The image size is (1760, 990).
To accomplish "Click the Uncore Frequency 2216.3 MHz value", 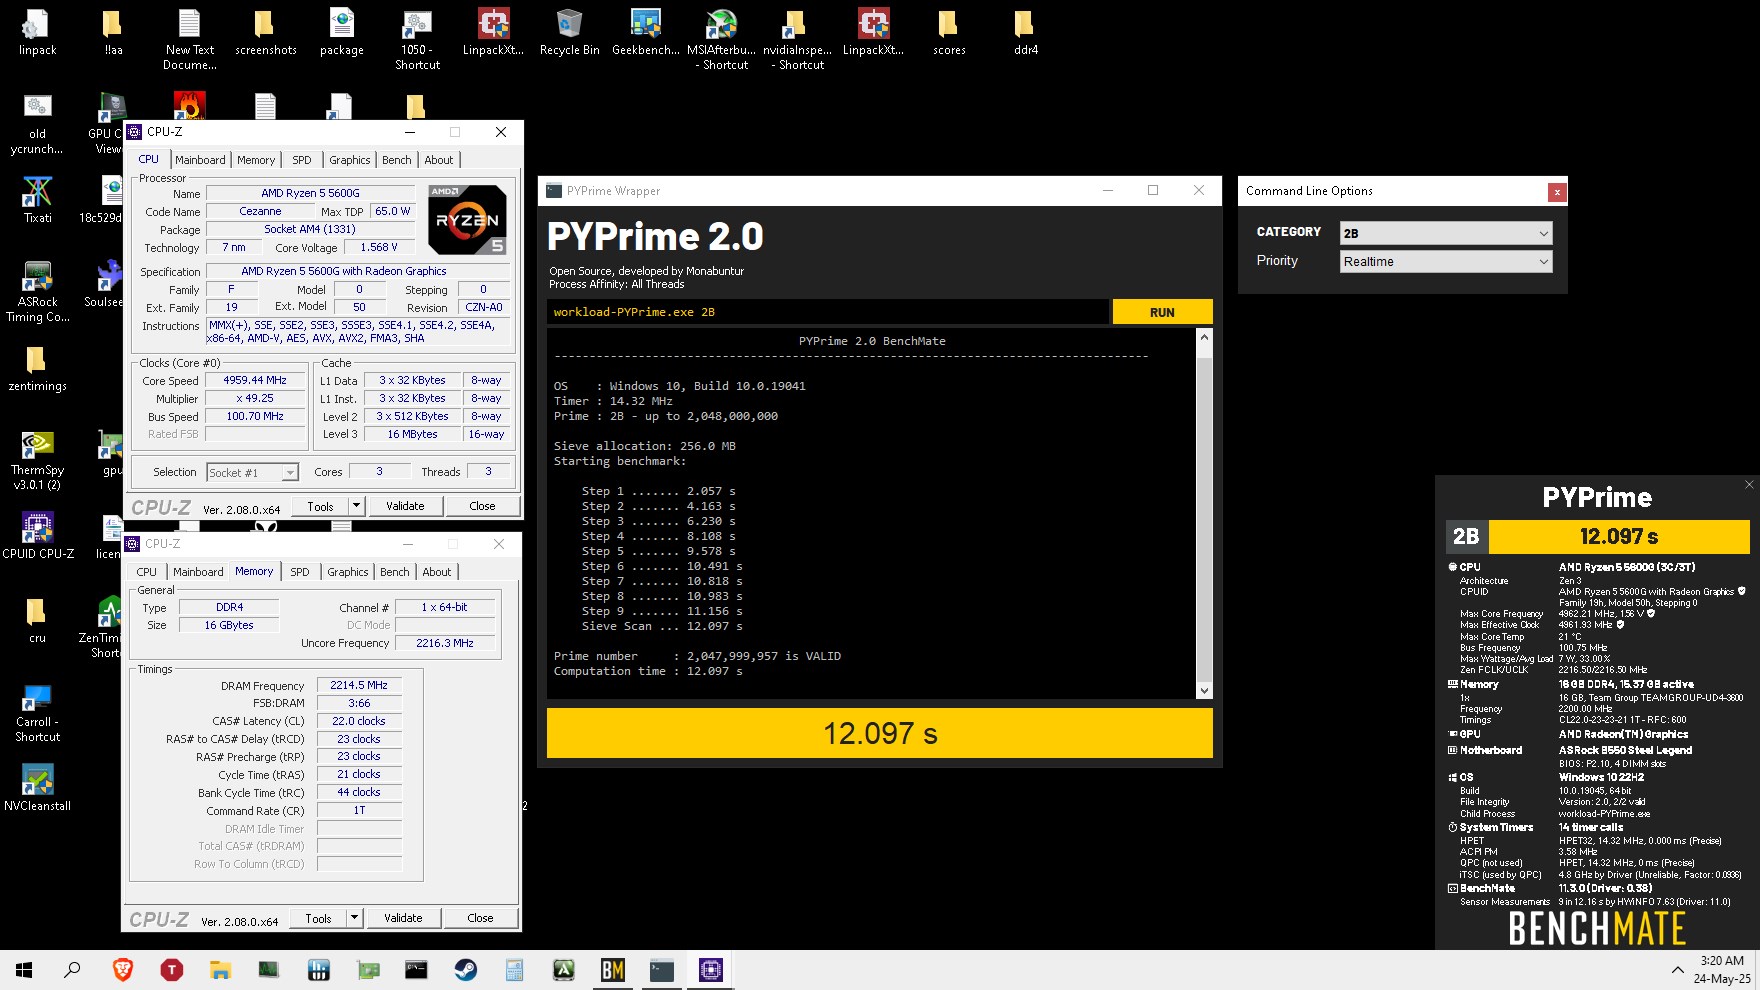I will tap(445, 643).
